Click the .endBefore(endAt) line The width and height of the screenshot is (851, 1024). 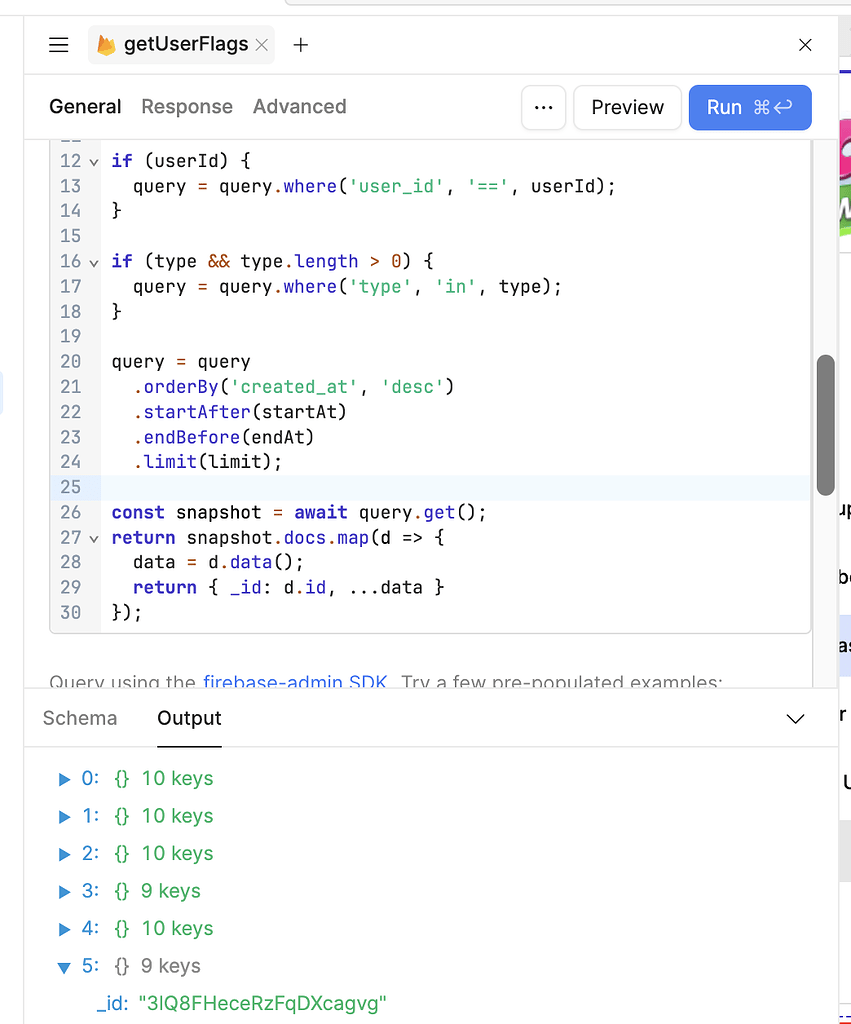tap(223, 437)
